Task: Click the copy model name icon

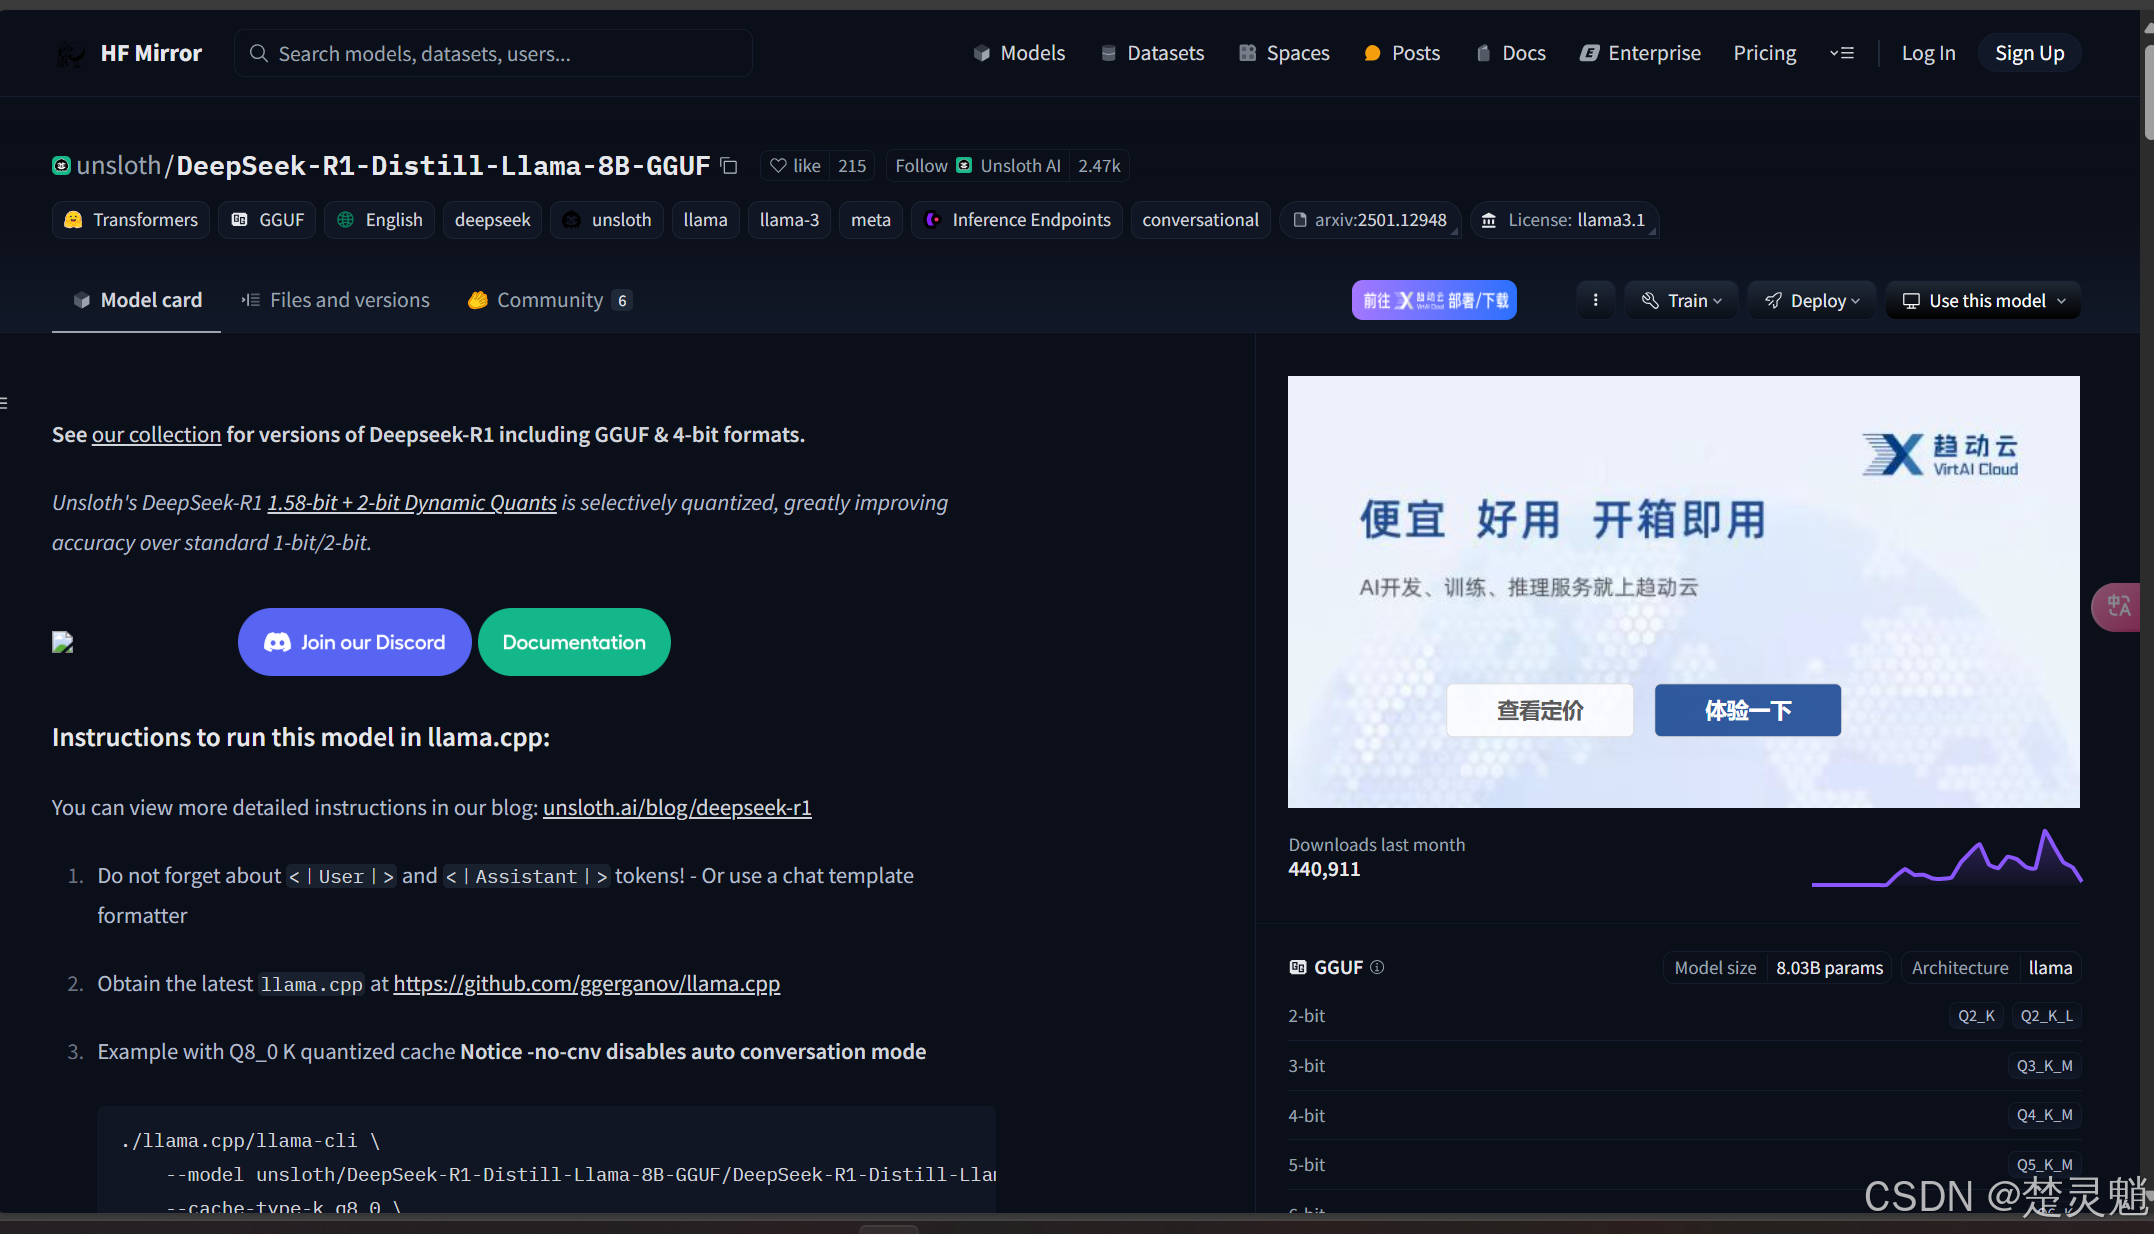Action: [x=729, y=166]
